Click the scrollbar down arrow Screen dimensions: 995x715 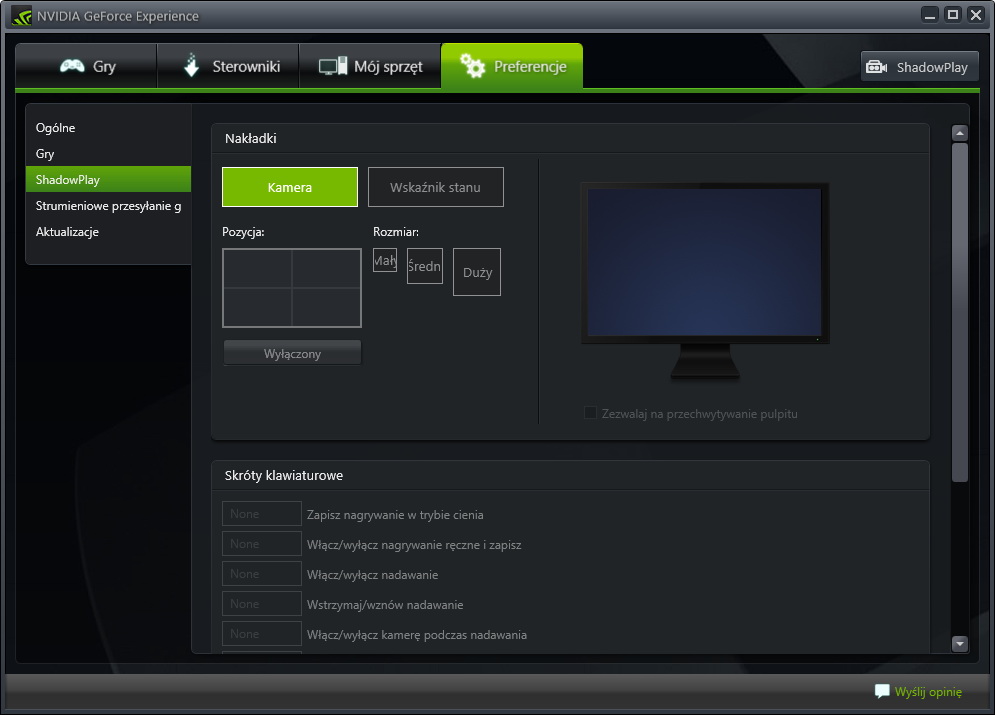coord(959,643)
